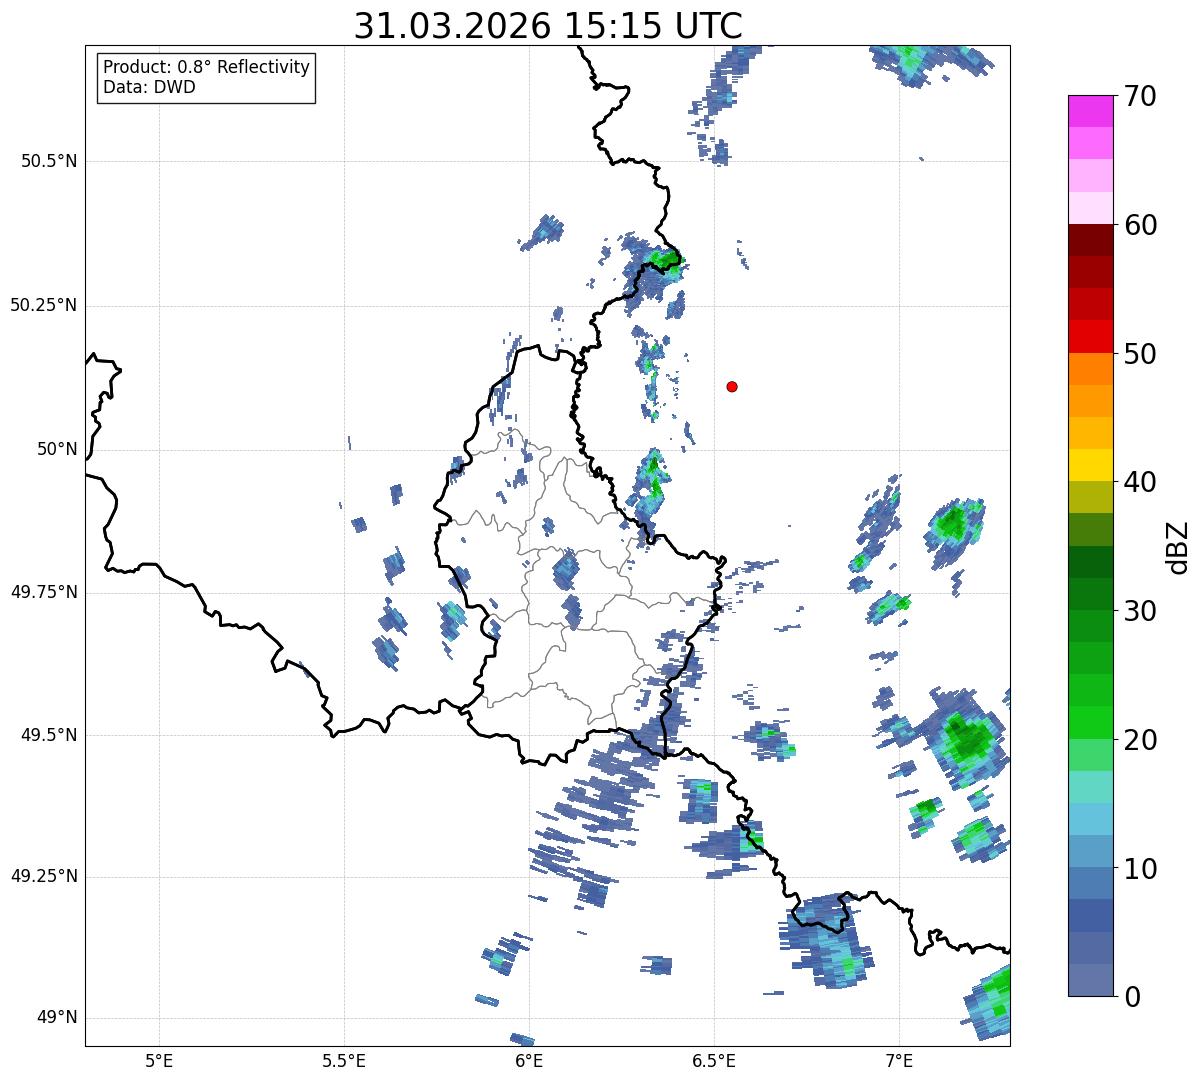Click the bright green swatch just above 20
The height and width of the screenshot is (1081, 1202).
(x=1090, y=723)
